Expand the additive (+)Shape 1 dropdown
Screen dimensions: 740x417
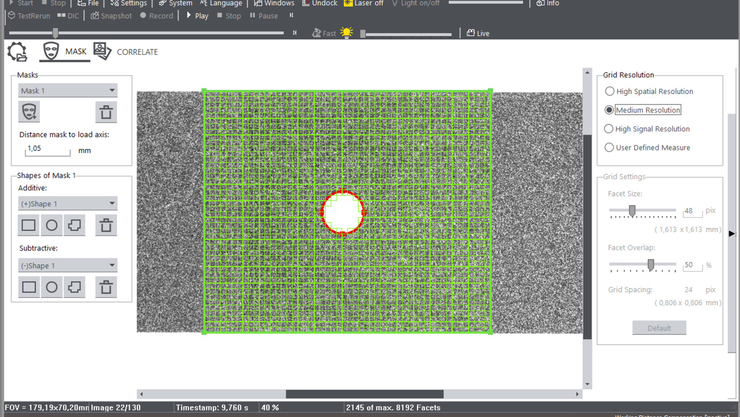click(x=68, y=204)
